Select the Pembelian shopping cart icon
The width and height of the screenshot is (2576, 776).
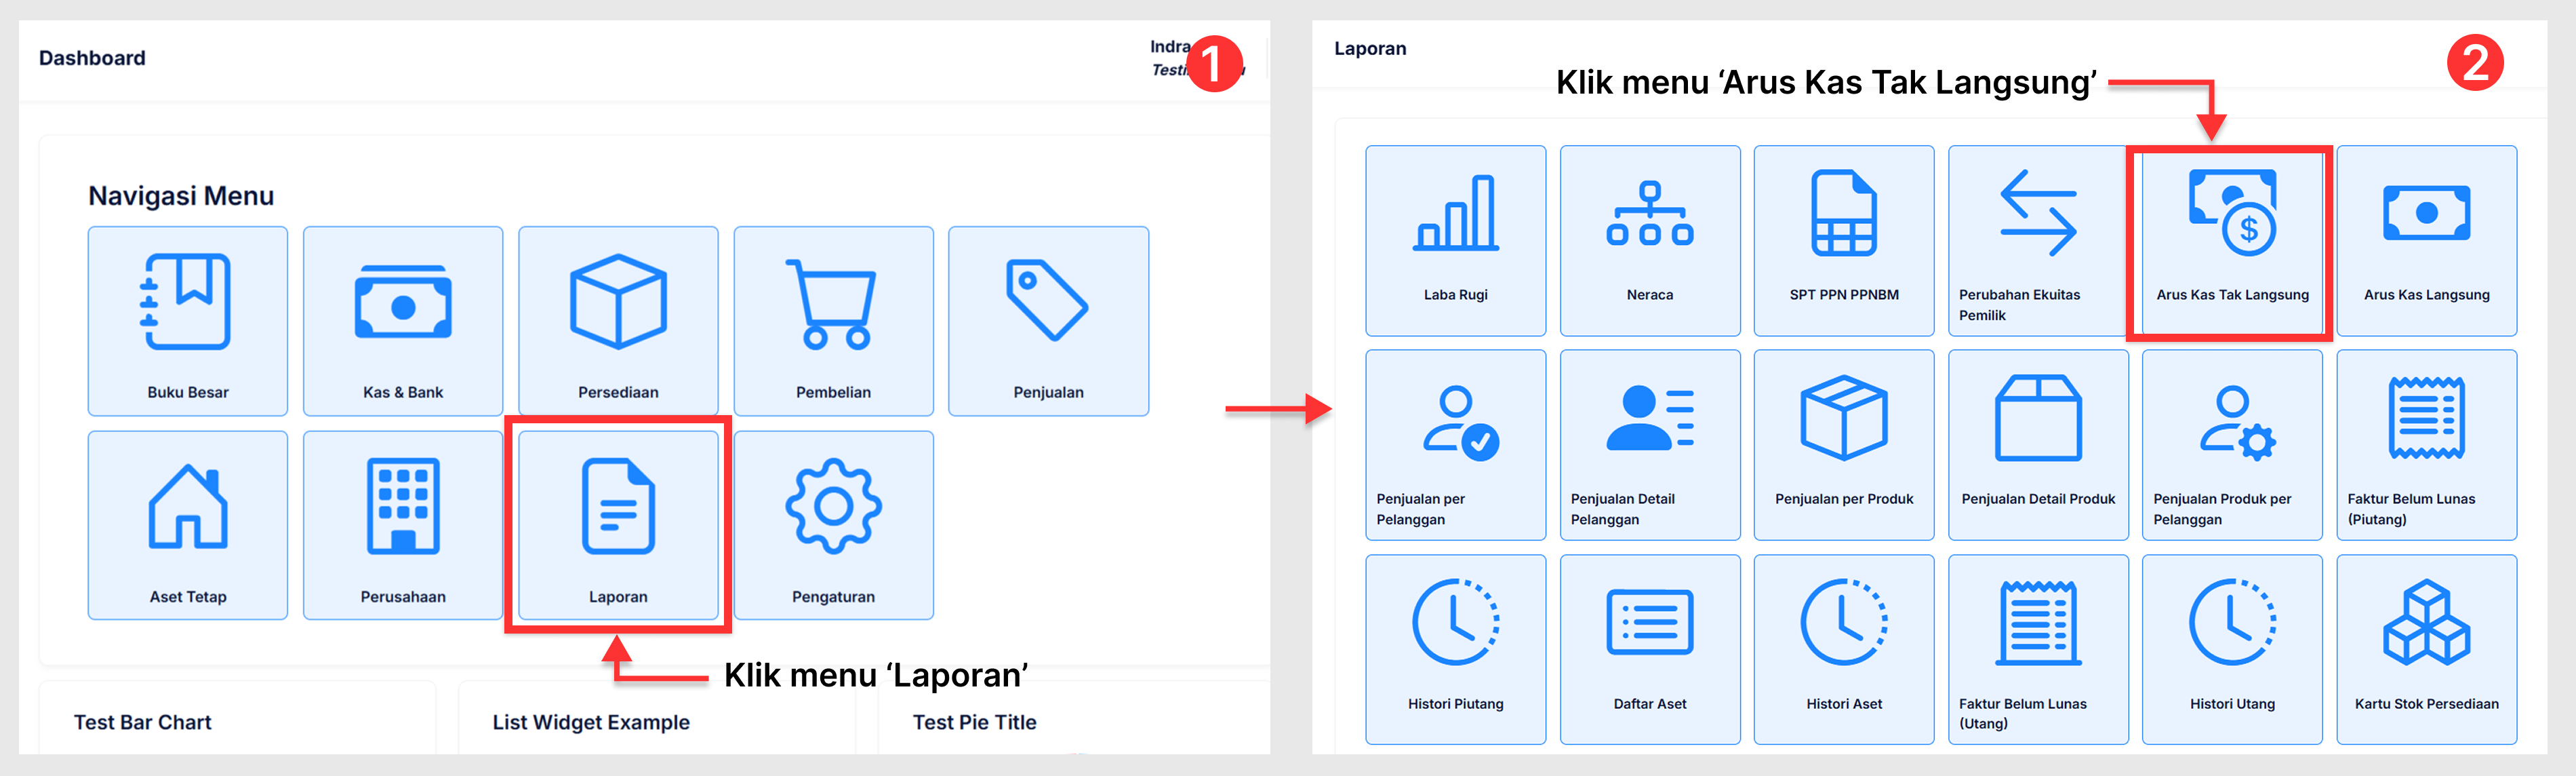(x=833, y=303)
